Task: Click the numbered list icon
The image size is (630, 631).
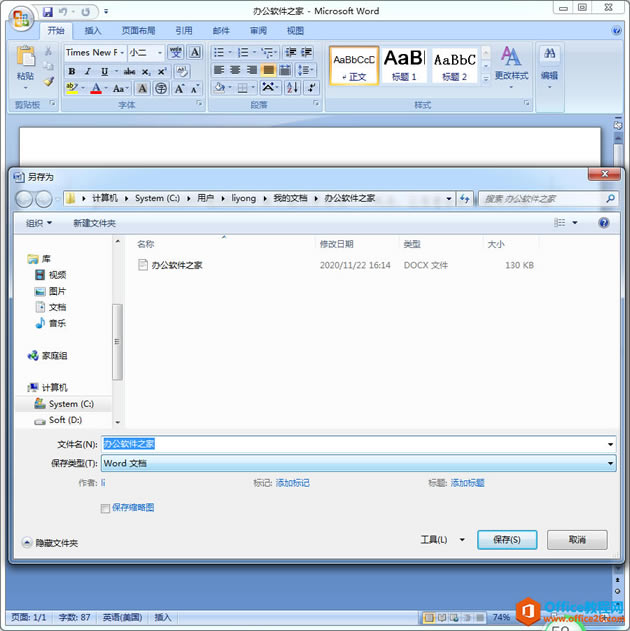Action: [x=243, y=52]
